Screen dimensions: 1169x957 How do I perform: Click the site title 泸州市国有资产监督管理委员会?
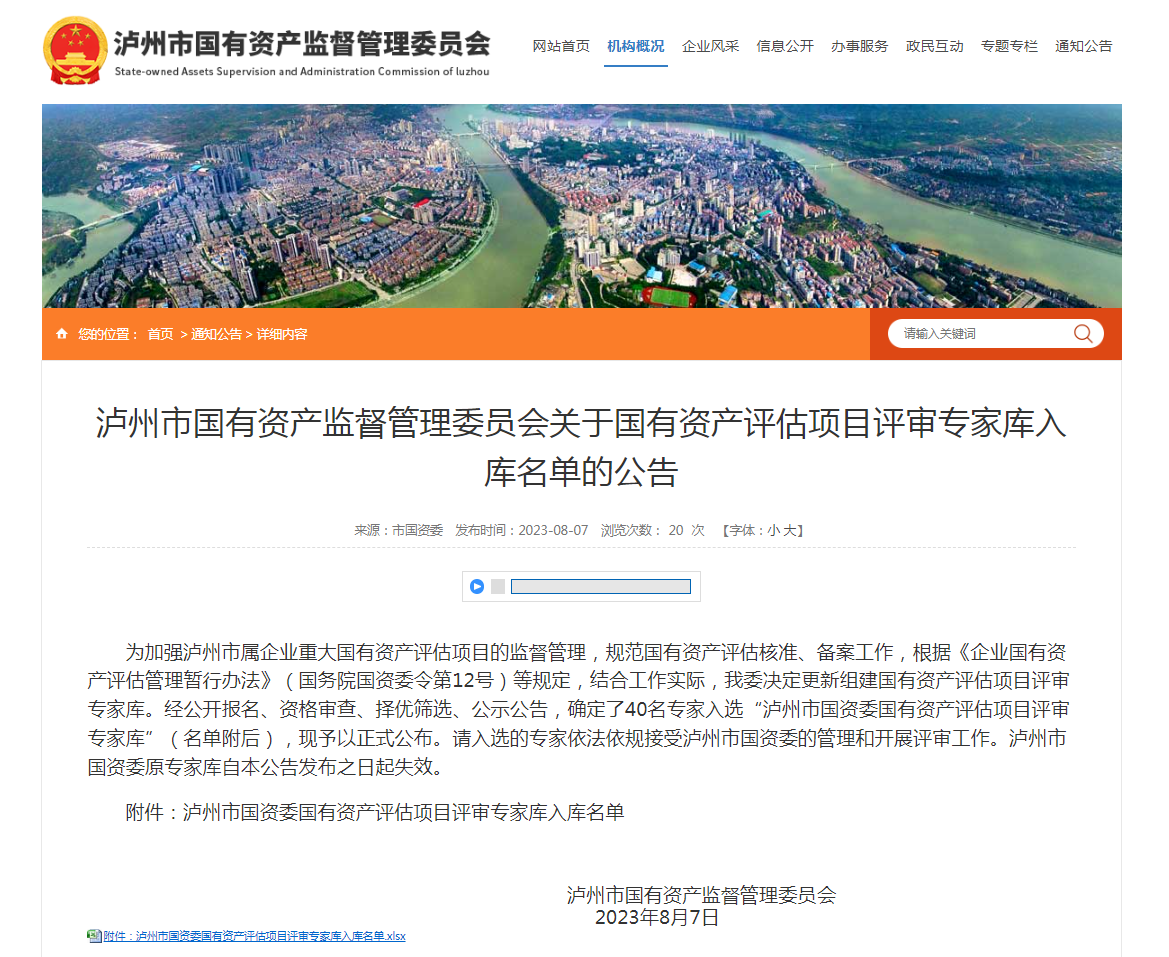302,43
